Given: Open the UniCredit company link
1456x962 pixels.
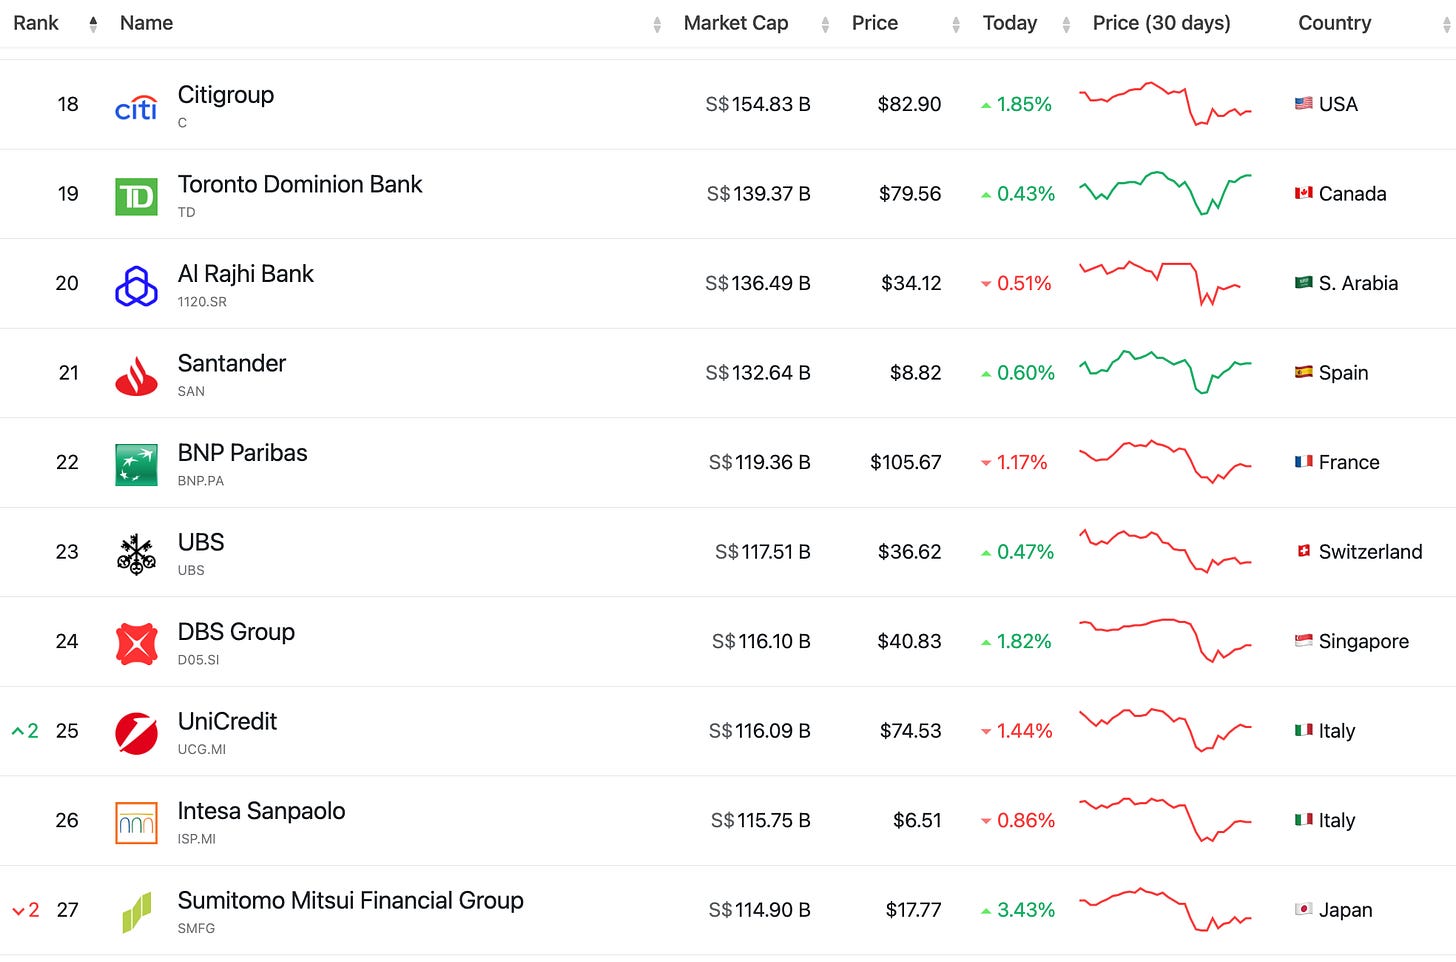Looking at the screenshot, I should coord(228,721).
